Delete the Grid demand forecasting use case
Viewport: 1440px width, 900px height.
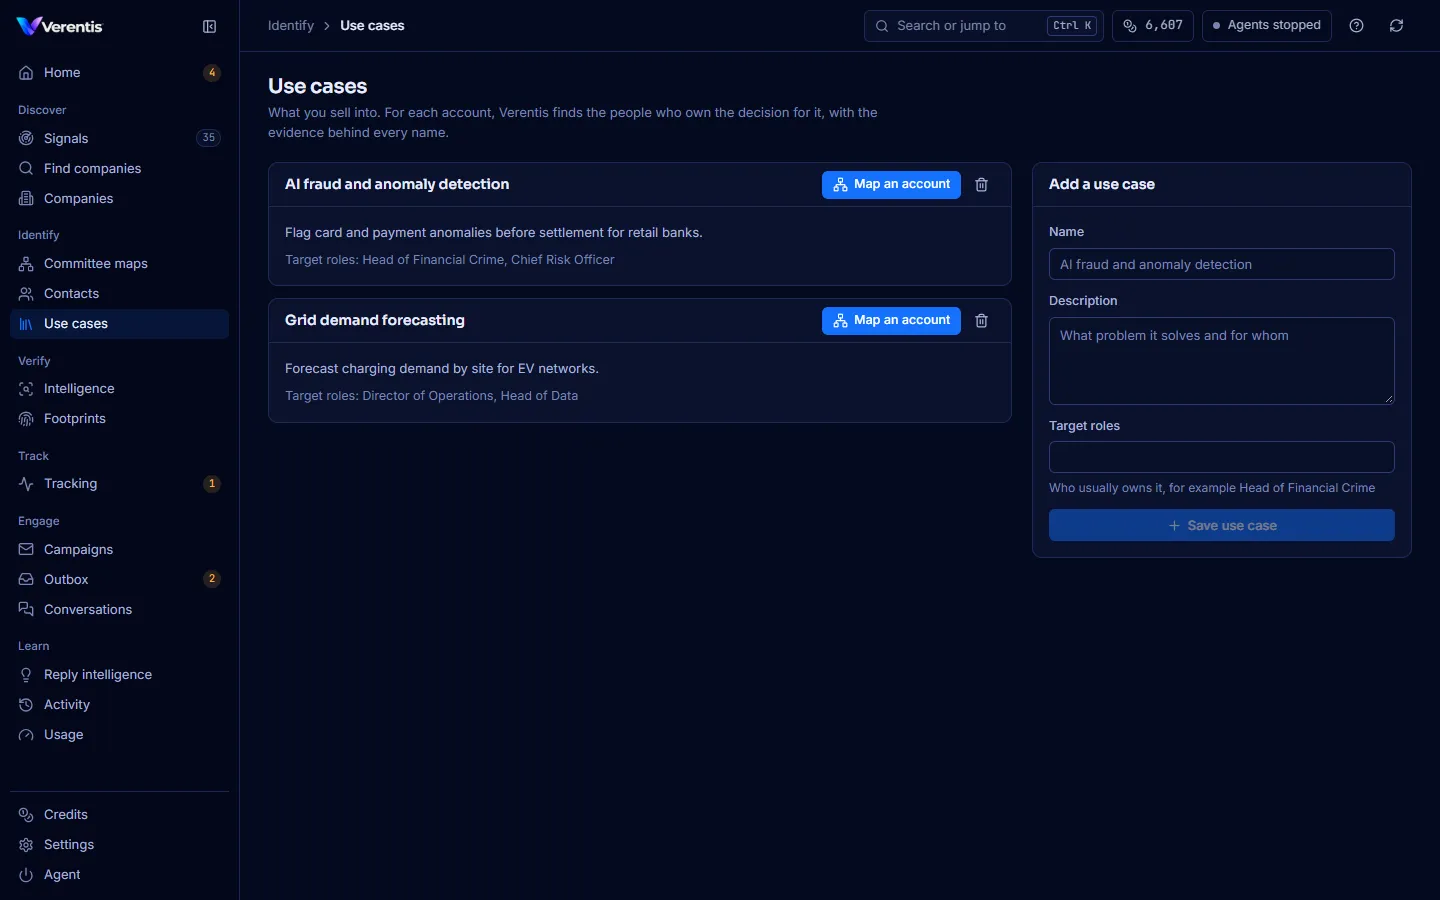pos(982,321)
